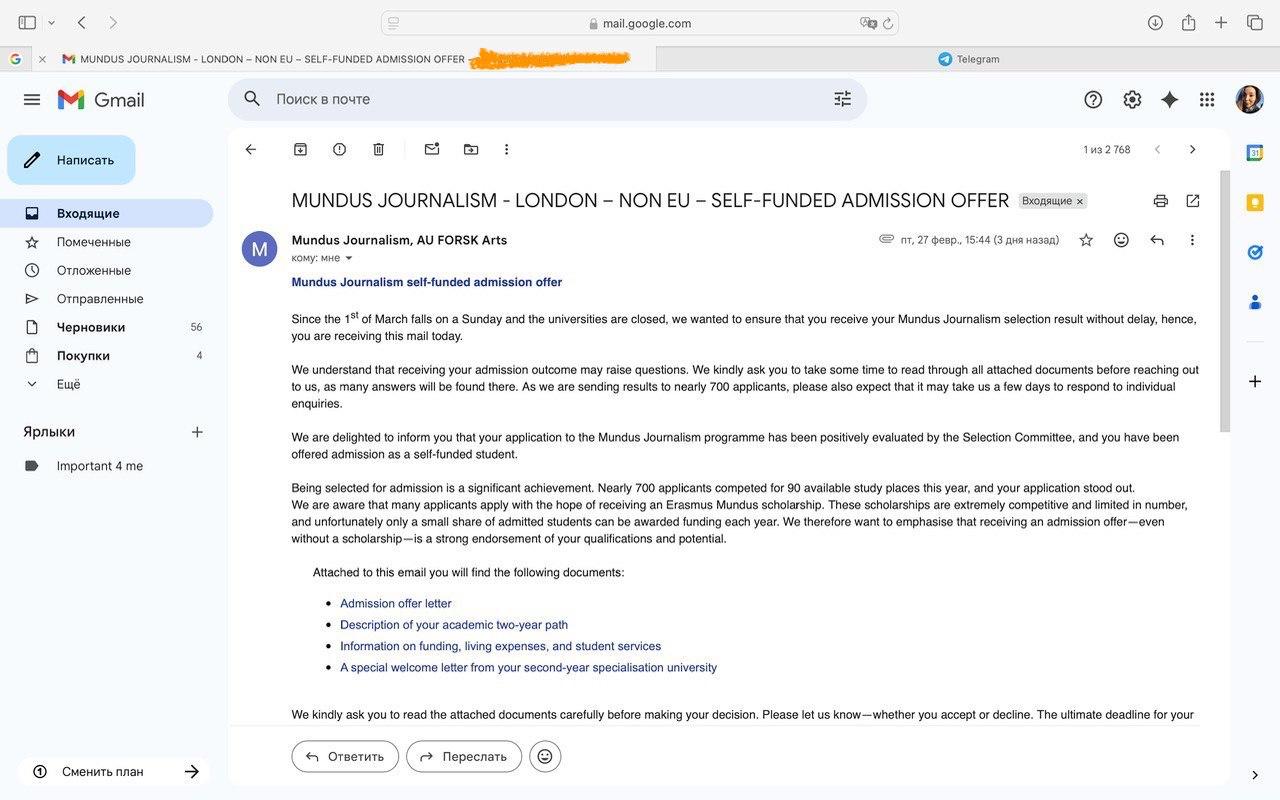
Task: Open the three-dot more options menu beside reply
Action: point(1192,240)
